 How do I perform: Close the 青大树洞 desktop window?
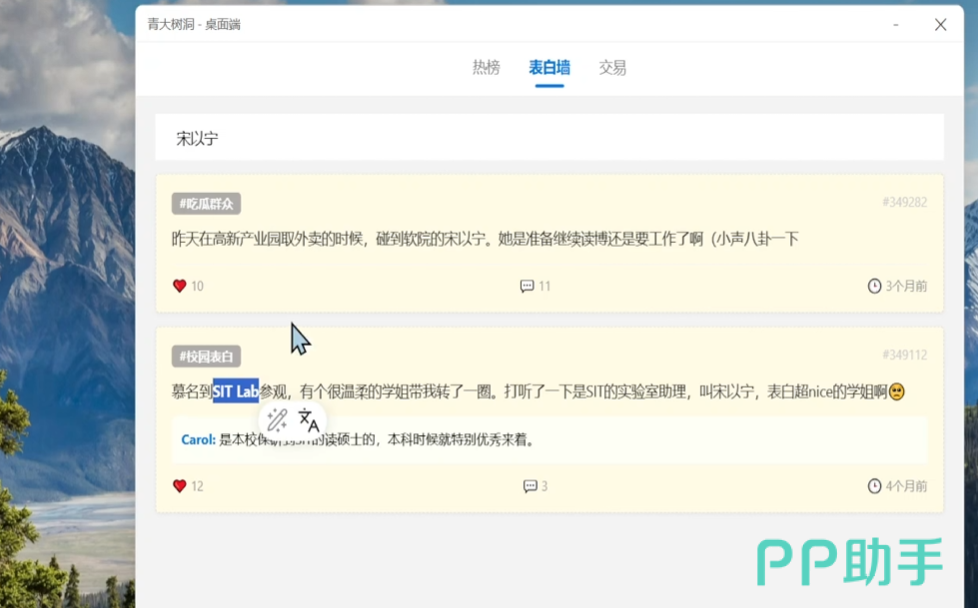point(940,25)
